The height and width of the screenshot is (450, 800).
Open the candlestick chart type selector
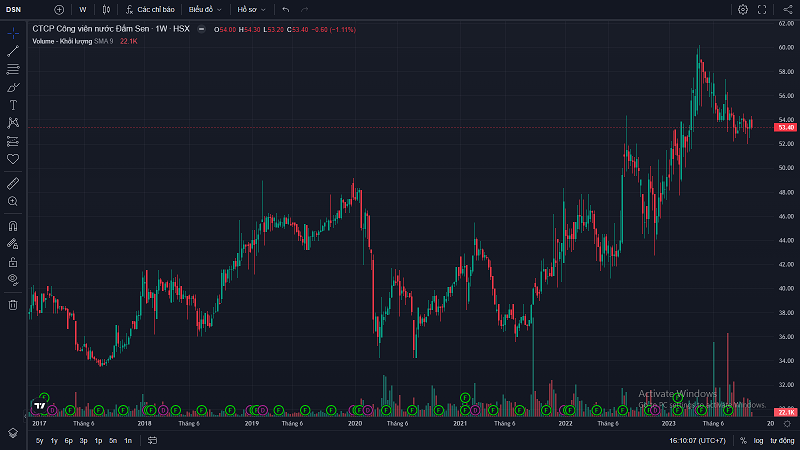pyautogui.click(x=106, y=9)
